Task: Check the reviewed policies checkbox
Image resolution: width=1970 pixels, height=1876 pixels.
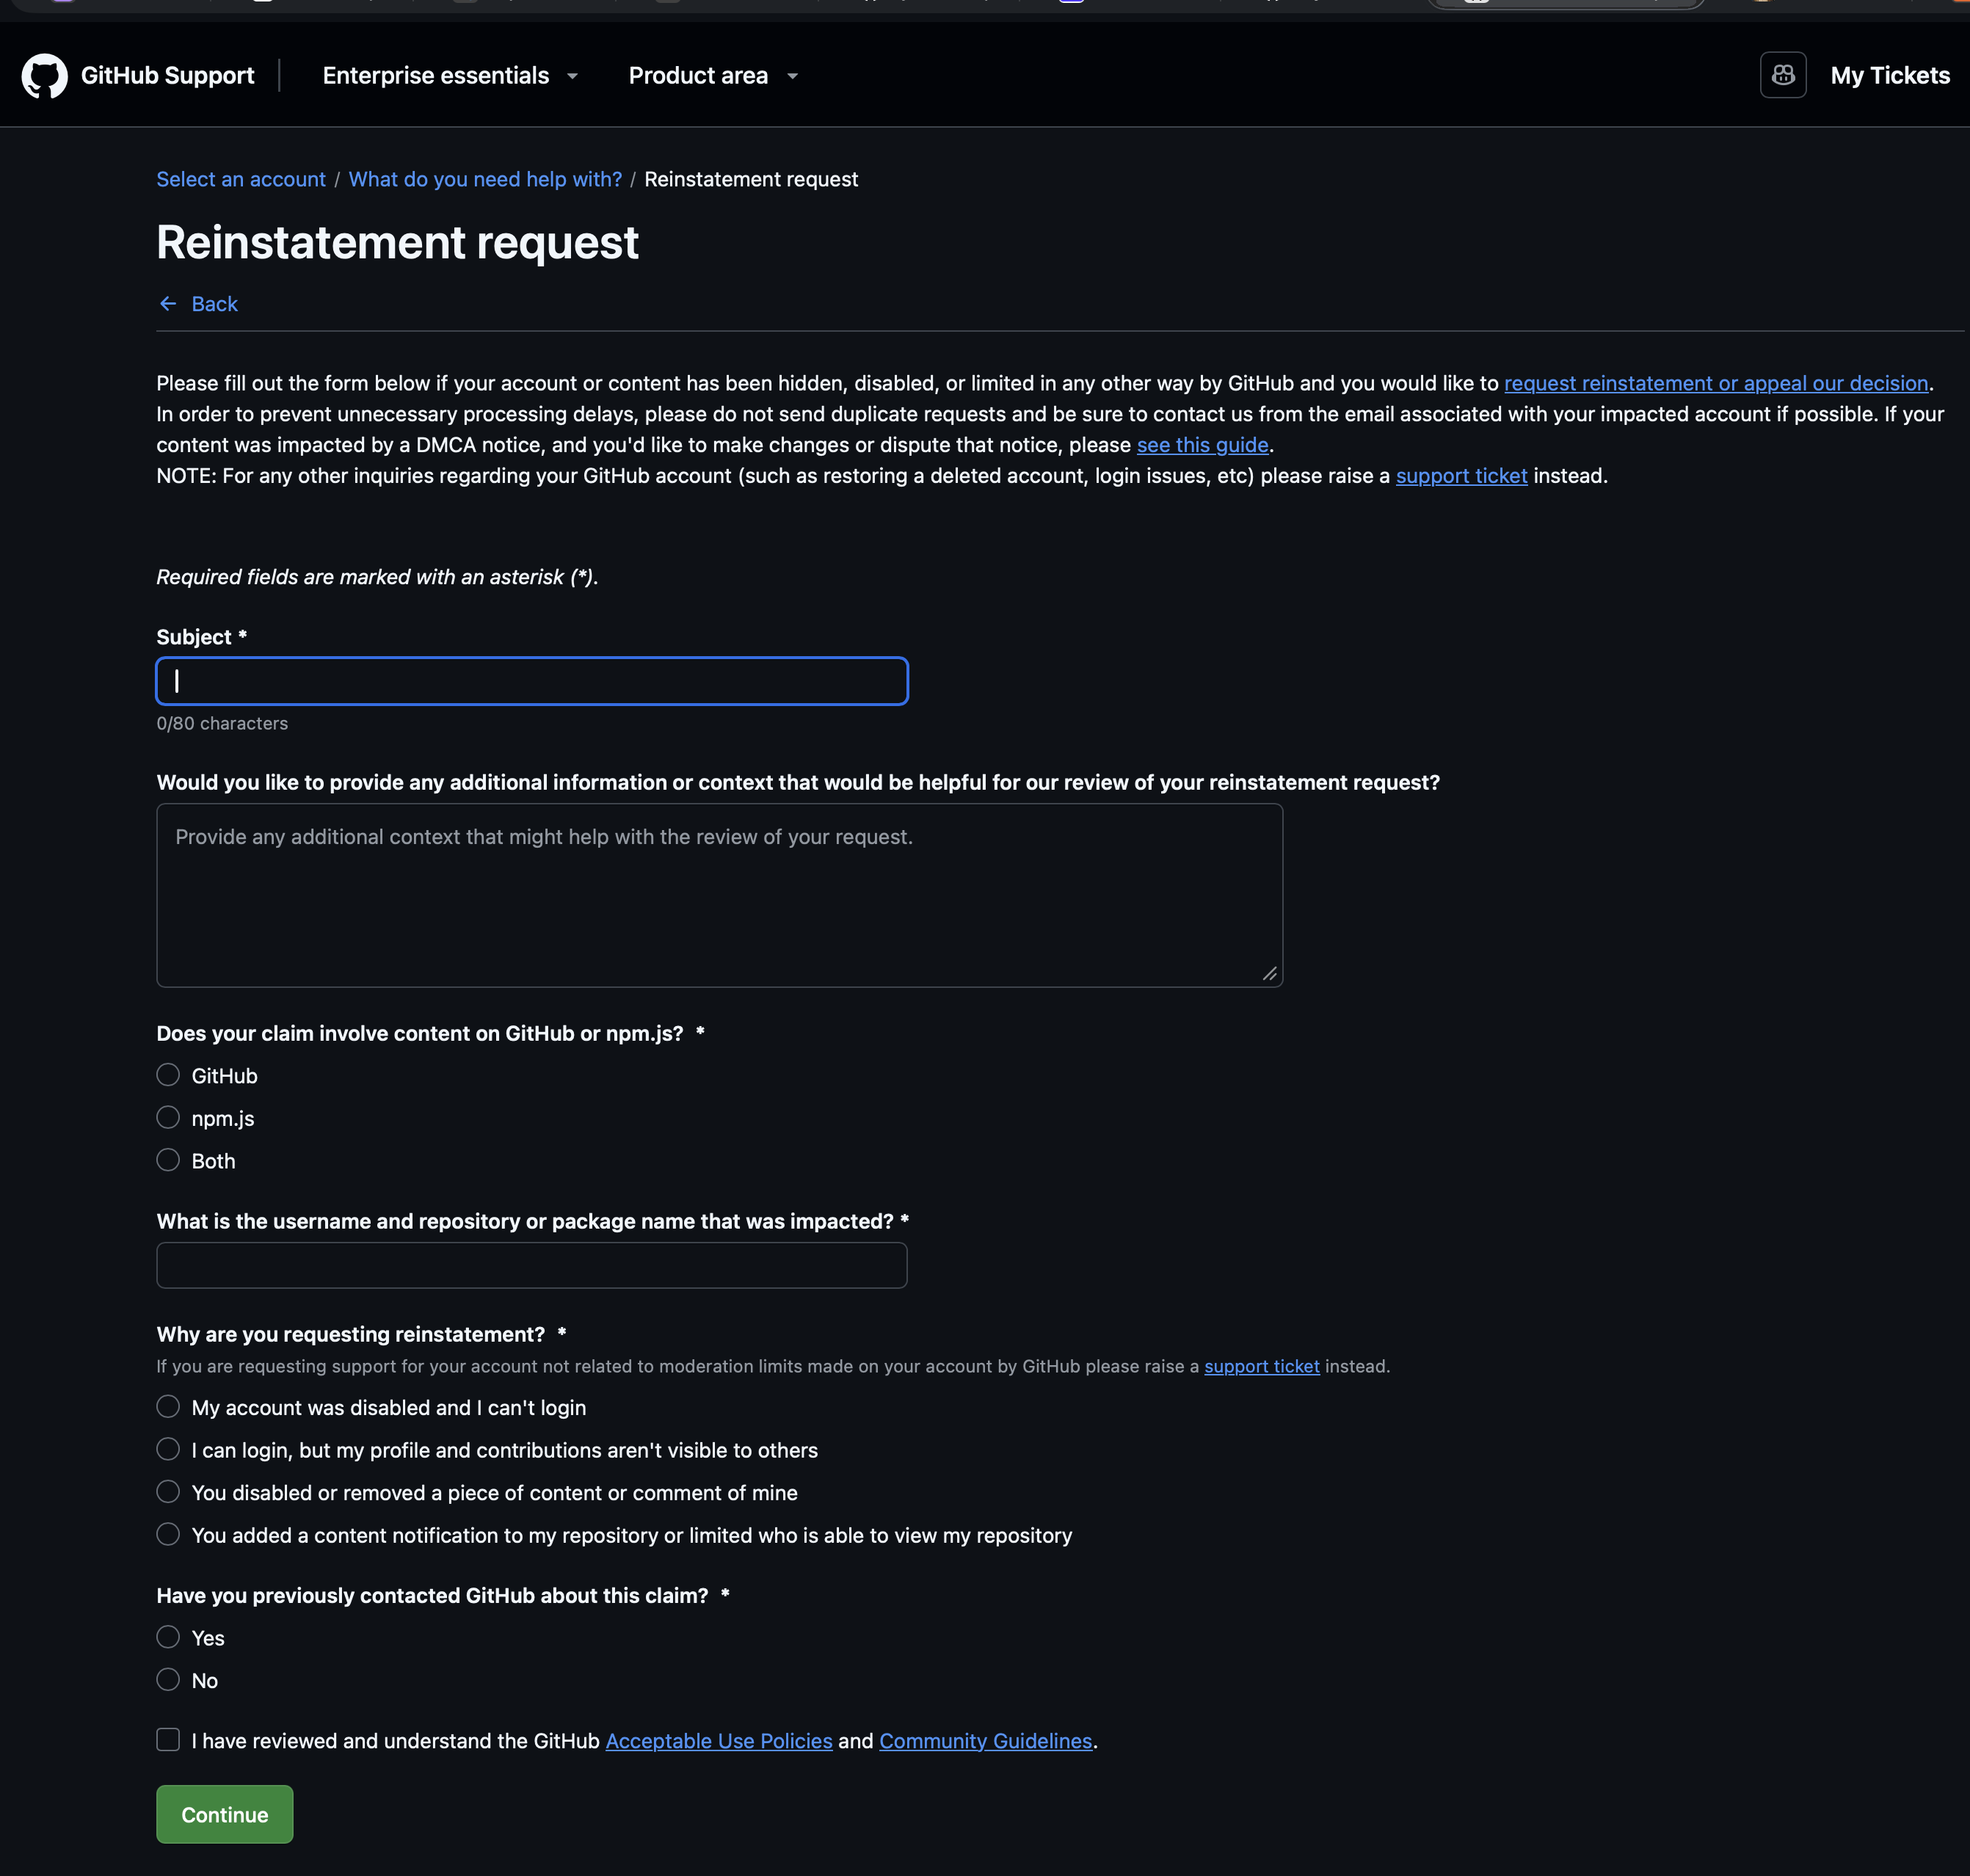Action: (x=168, y=1740)
